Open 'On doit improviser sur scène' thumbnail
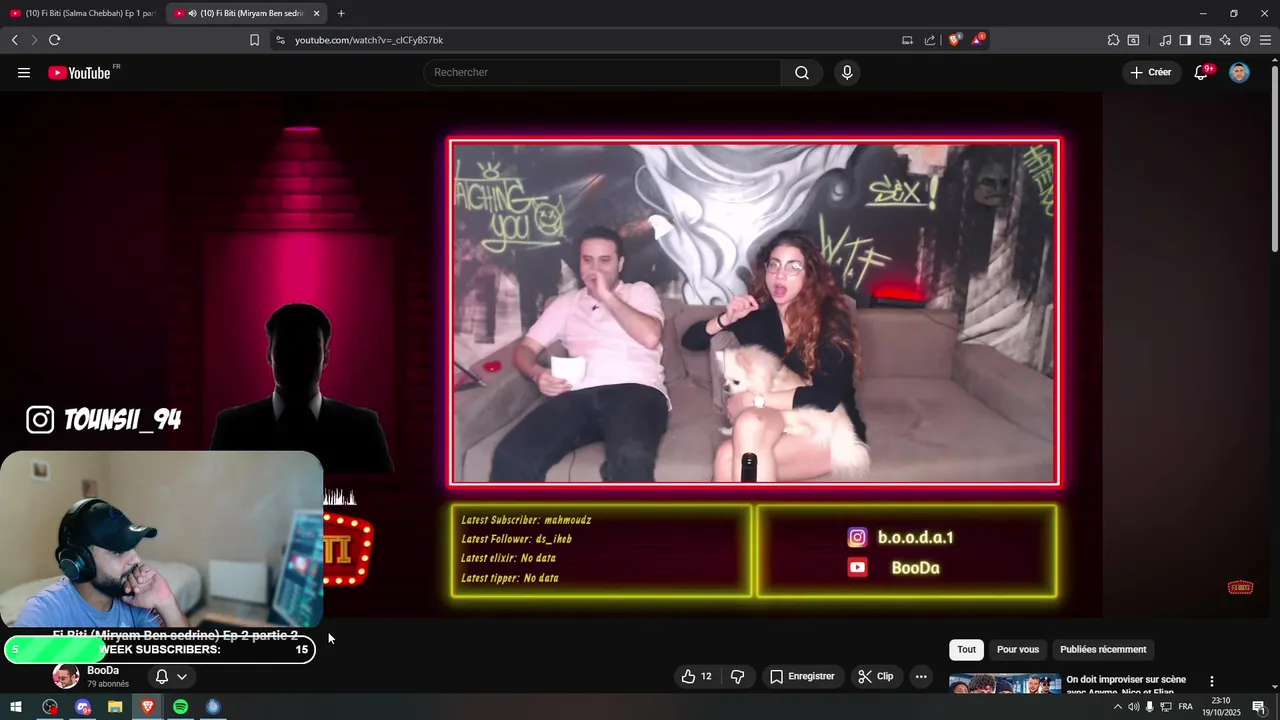 pyautogui.click(x=1004, y=684)
